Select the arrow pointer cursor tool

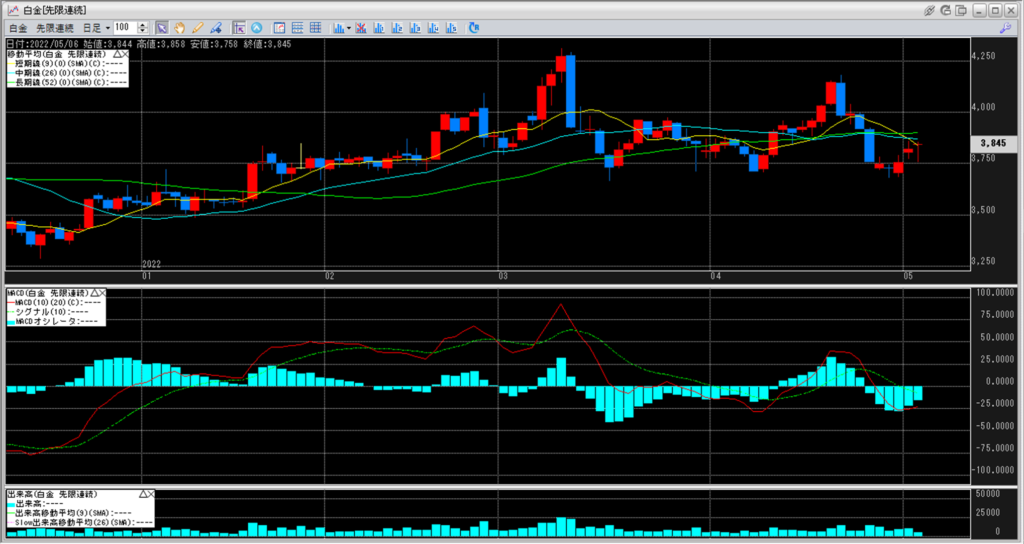click(x=162, y=27)
